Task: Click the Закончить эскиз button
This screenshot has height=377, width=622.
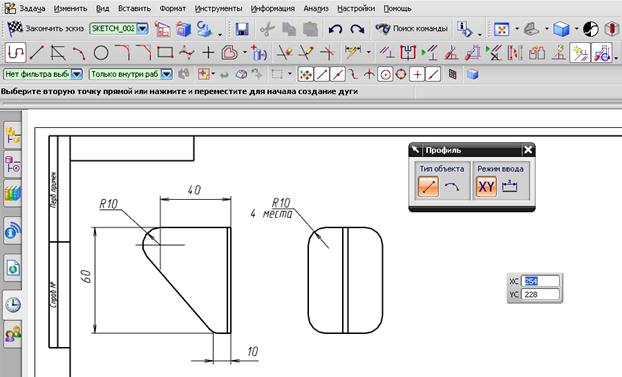Action: [x=46, y=29]
